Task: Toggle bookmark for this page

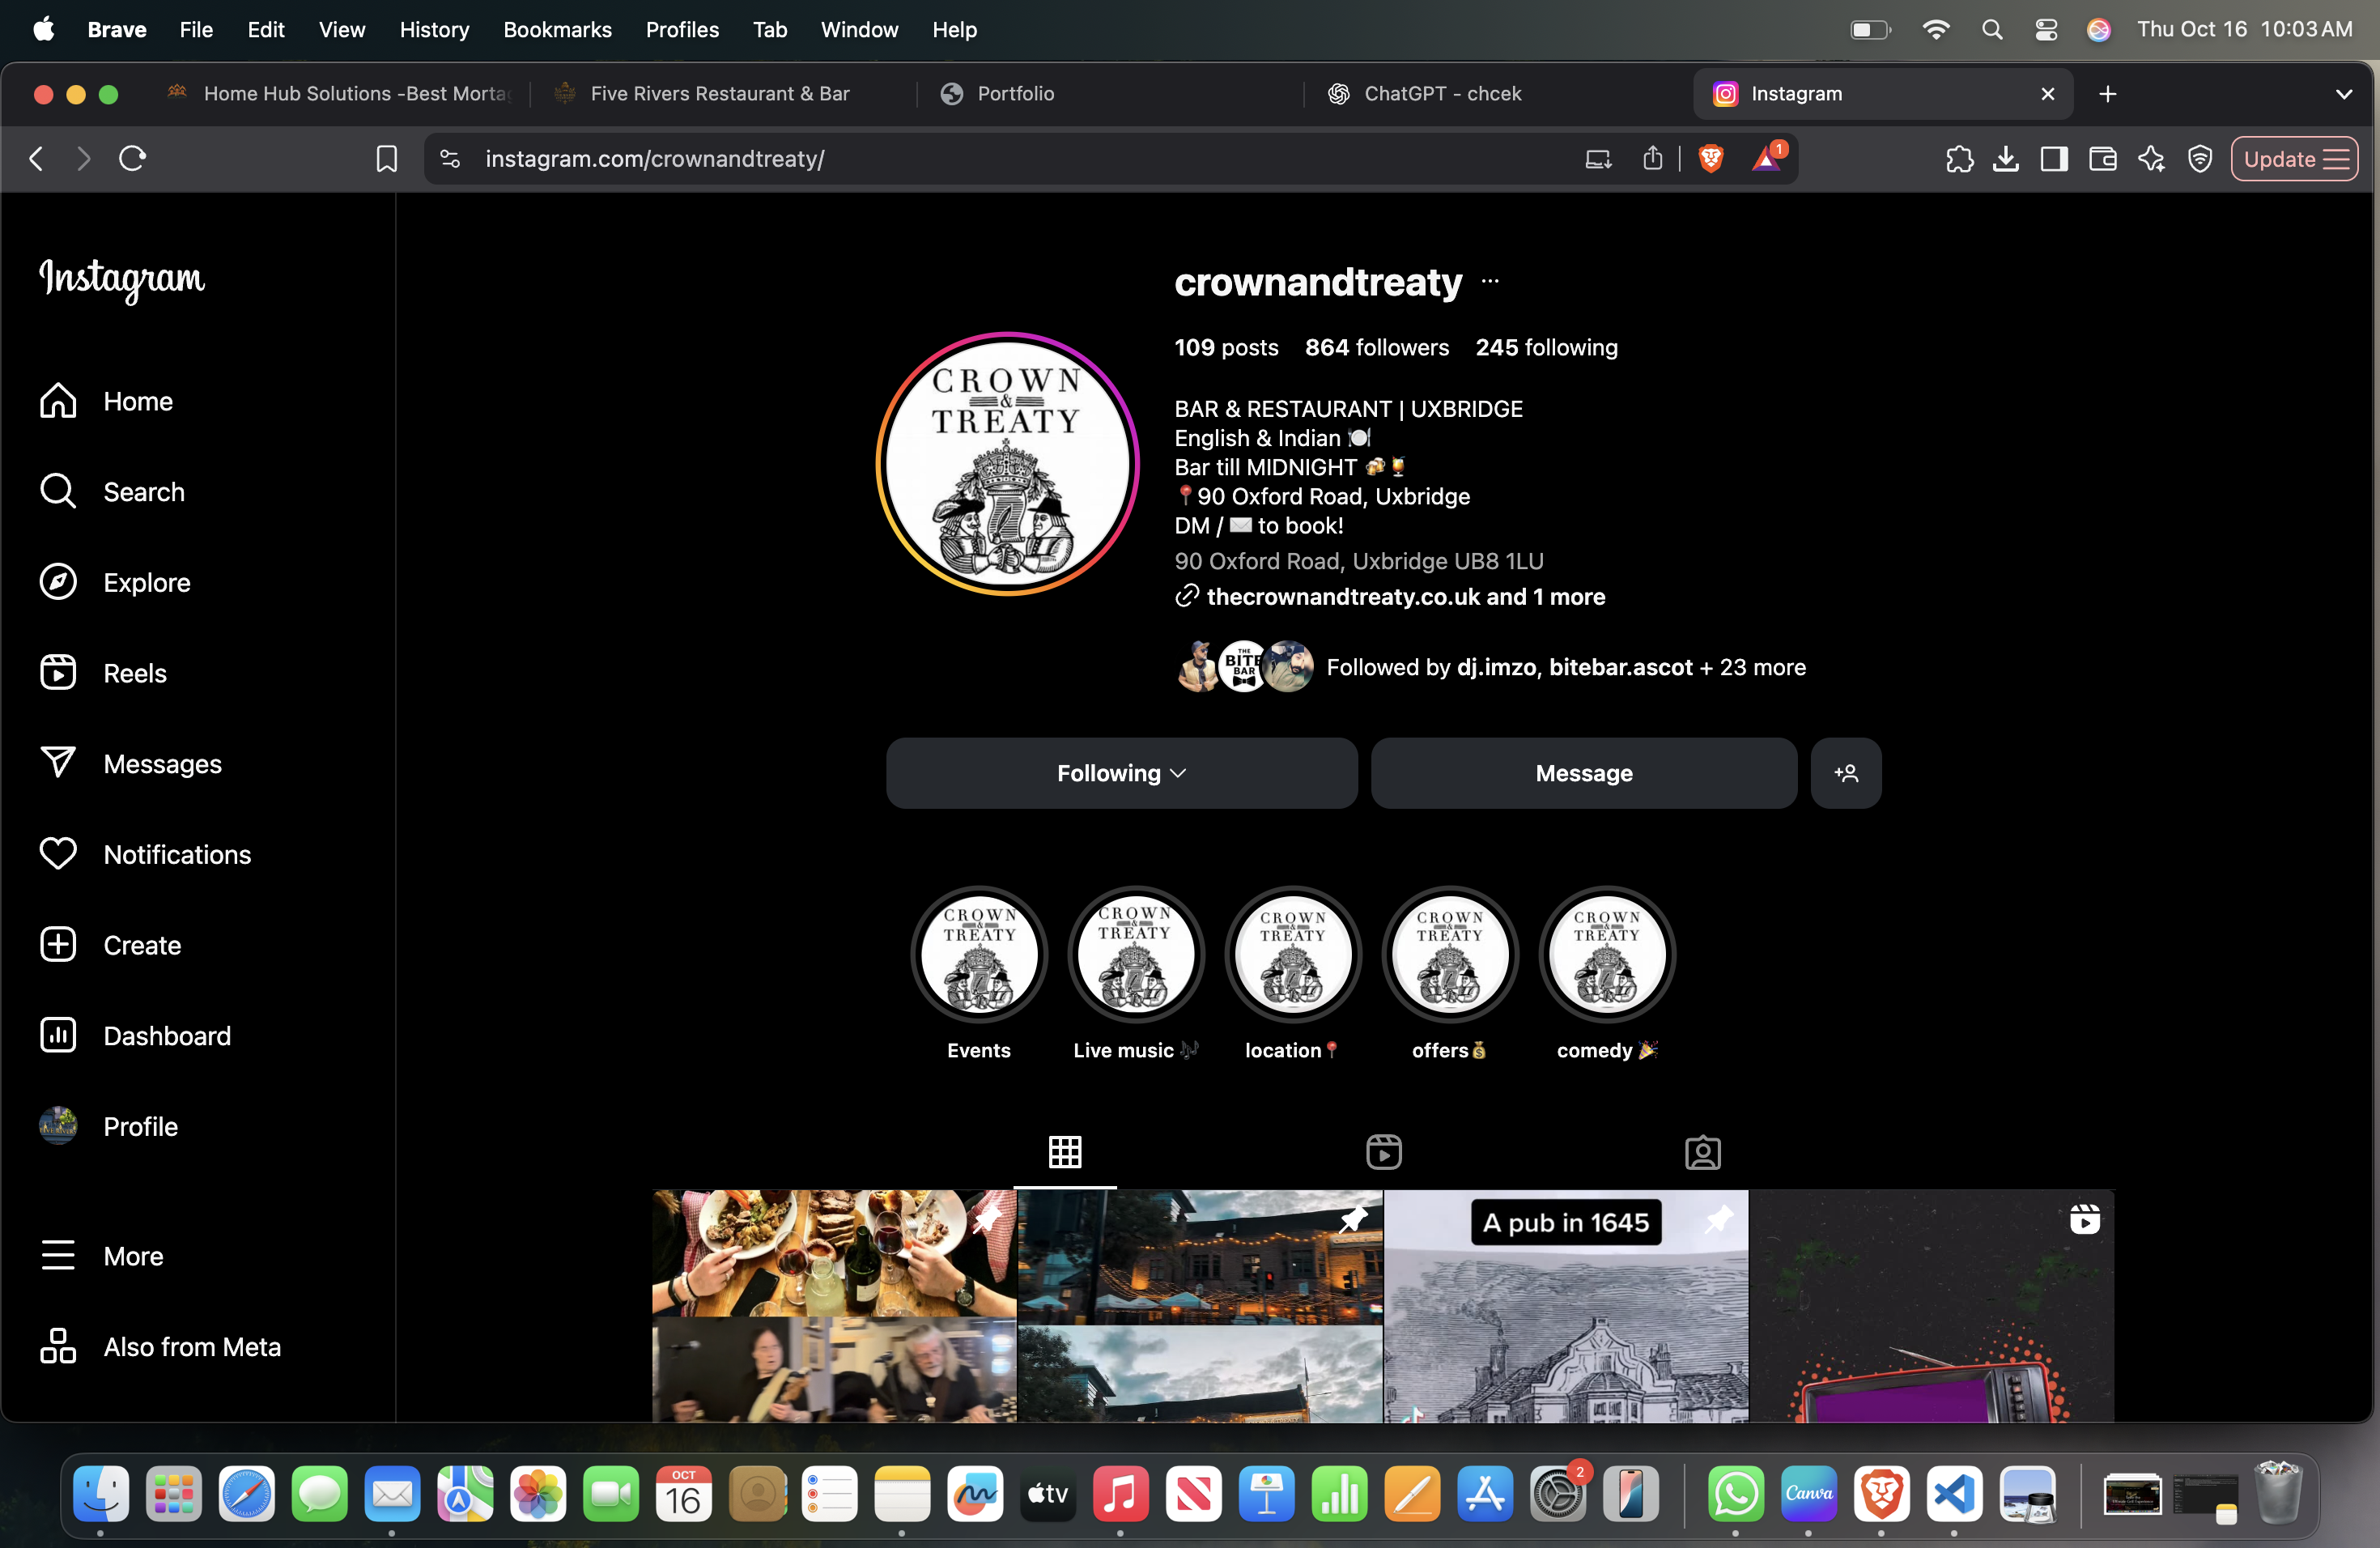Action: 386,158
